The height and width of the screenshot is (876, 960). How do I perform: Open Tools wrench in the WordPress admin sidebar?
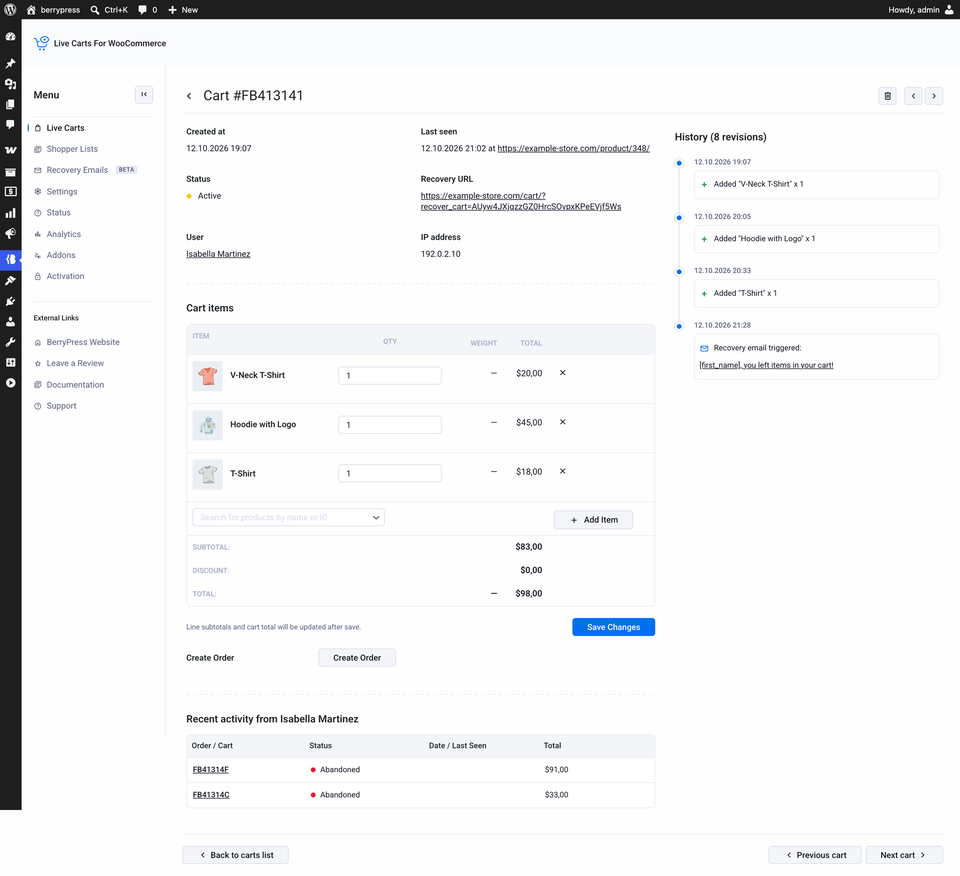click(10, 342)
